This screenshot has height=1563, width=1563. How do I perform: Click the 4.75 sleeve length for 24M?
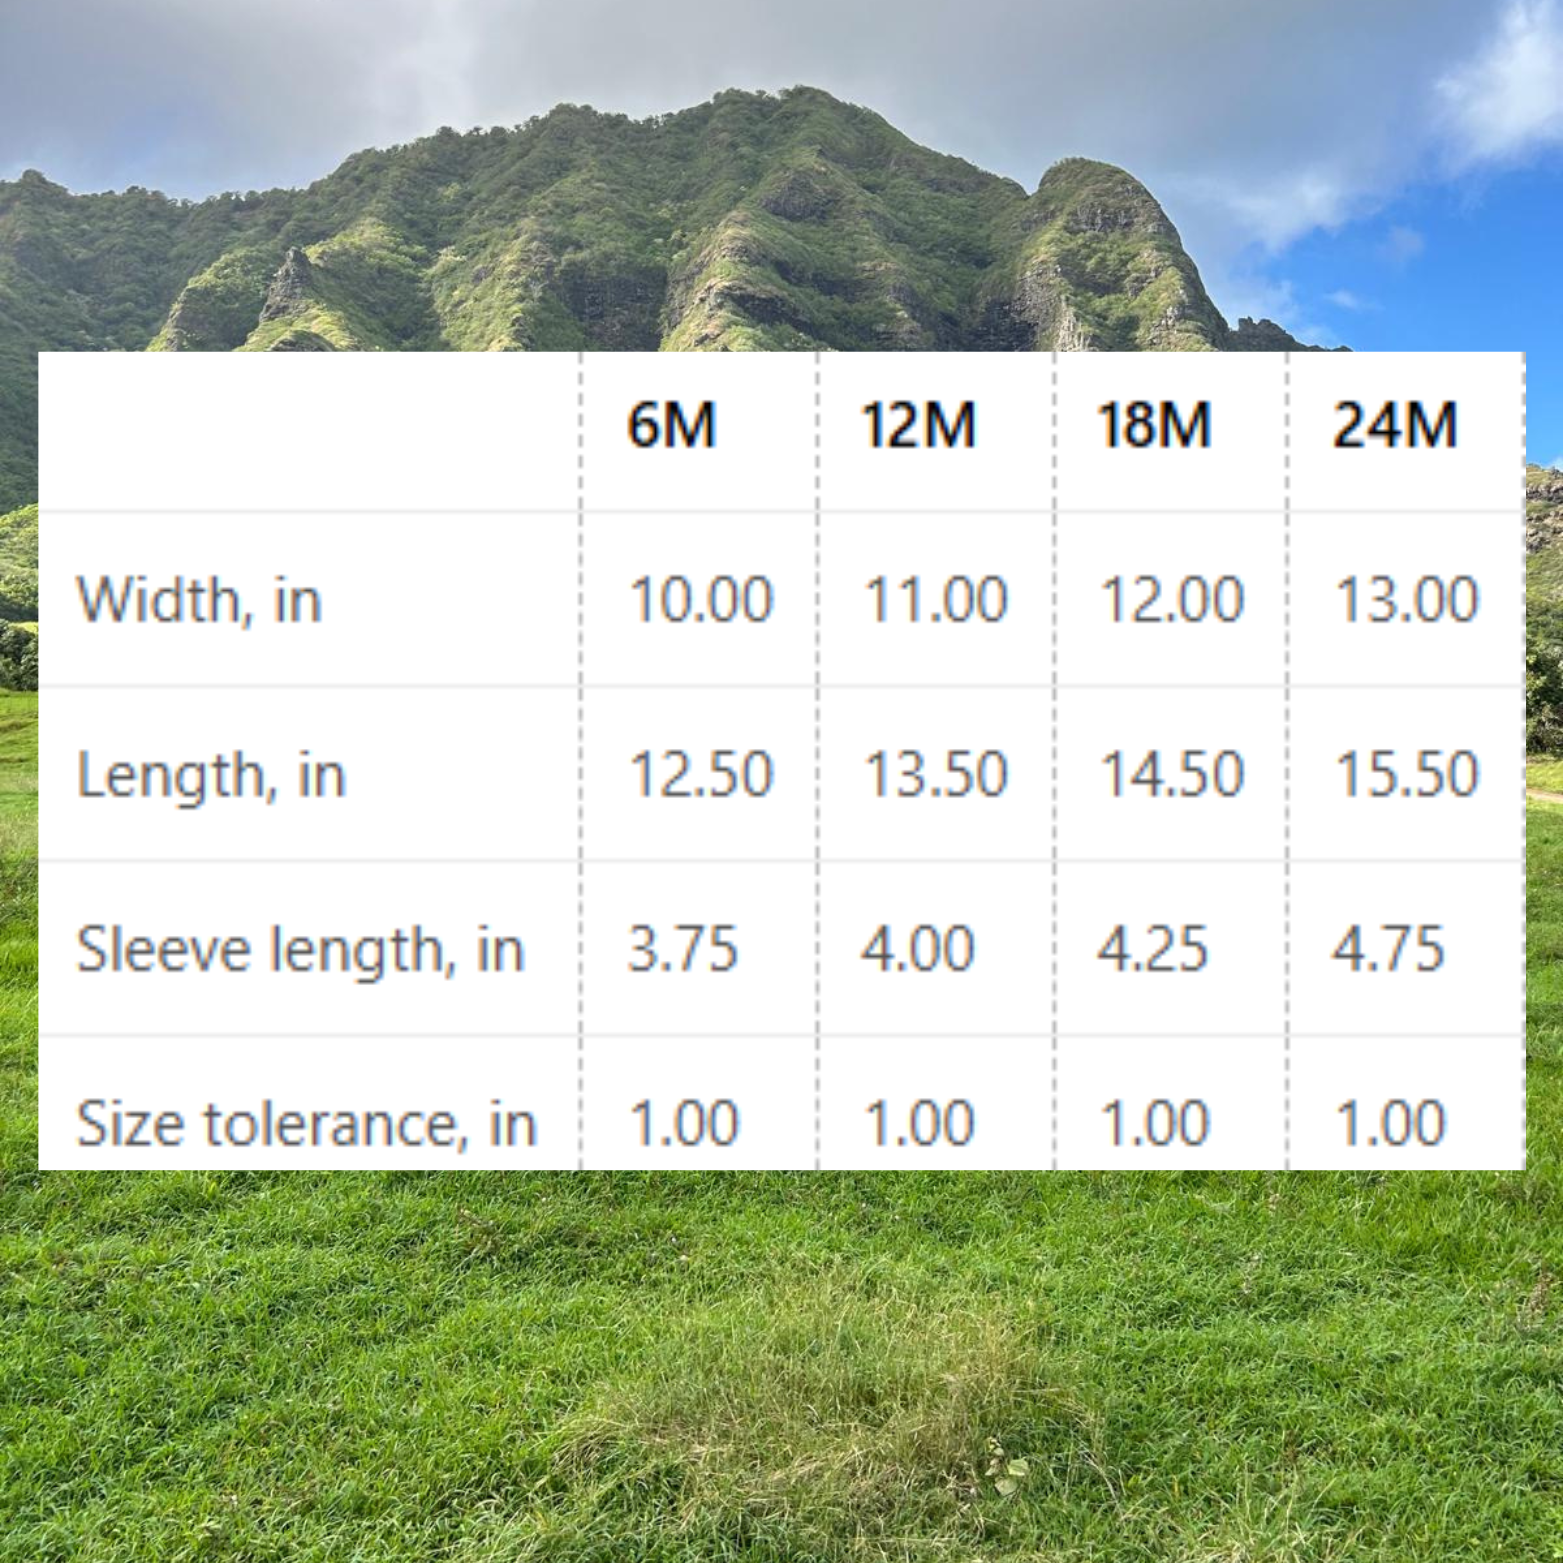1388,949
